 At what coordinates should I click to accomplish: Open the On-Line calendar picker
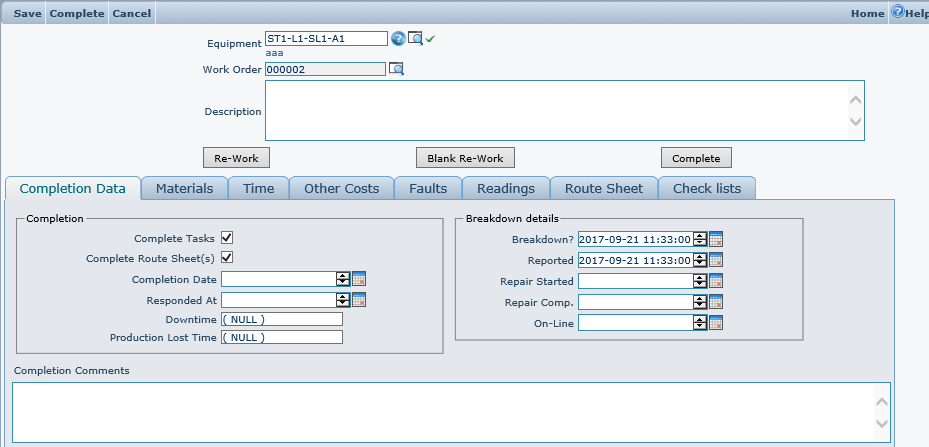(x=716, y=323)
